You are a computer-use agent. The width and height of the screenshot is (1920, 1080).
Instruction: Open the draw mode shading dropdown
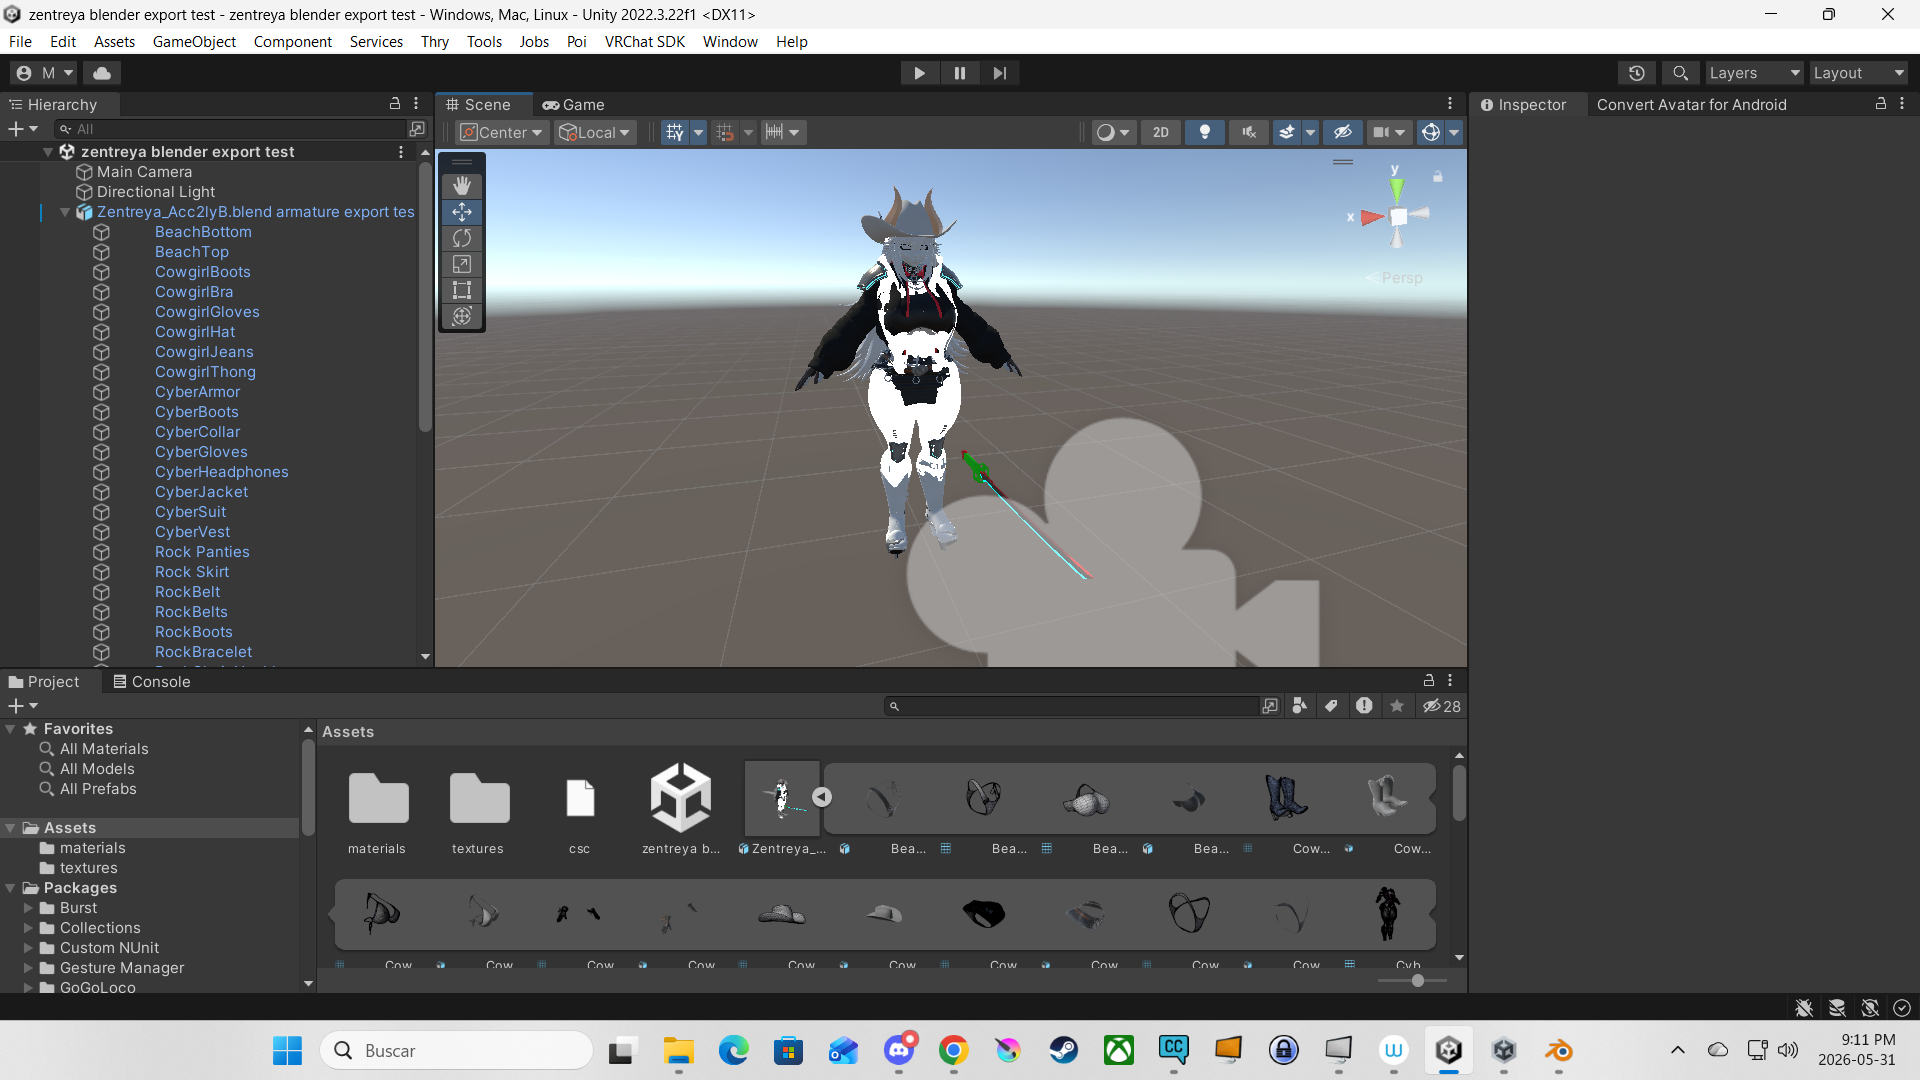click(x=1112, y=132)
